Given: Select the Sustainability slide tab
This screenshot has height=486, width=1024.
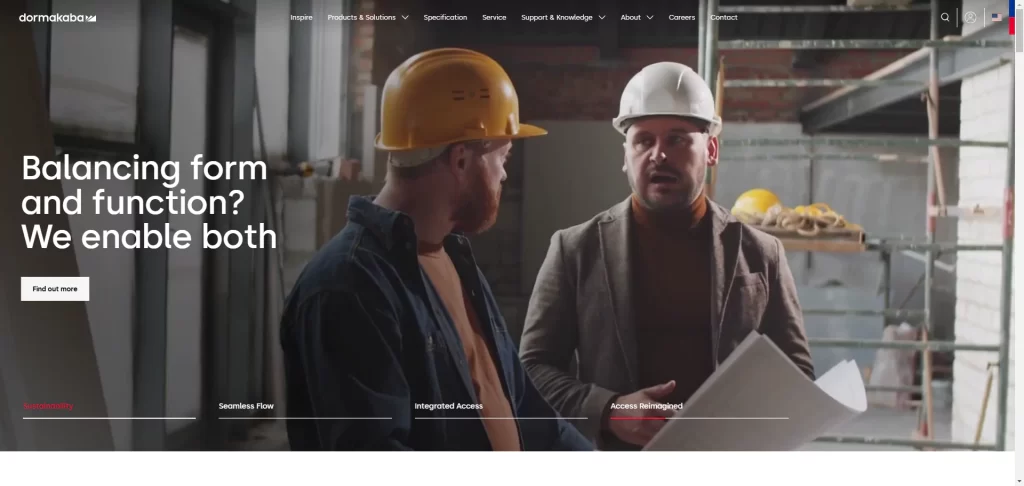Looking at the screenshot, I should (x=48, y=406).
